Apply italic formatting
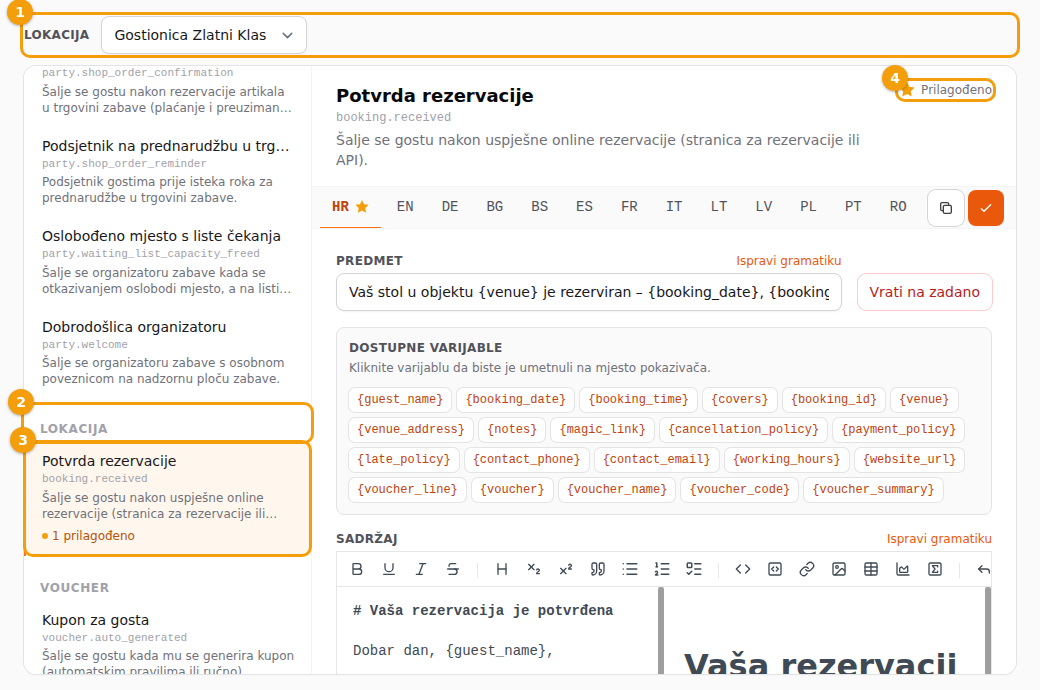1040x690 pixels. coord(421,569)
